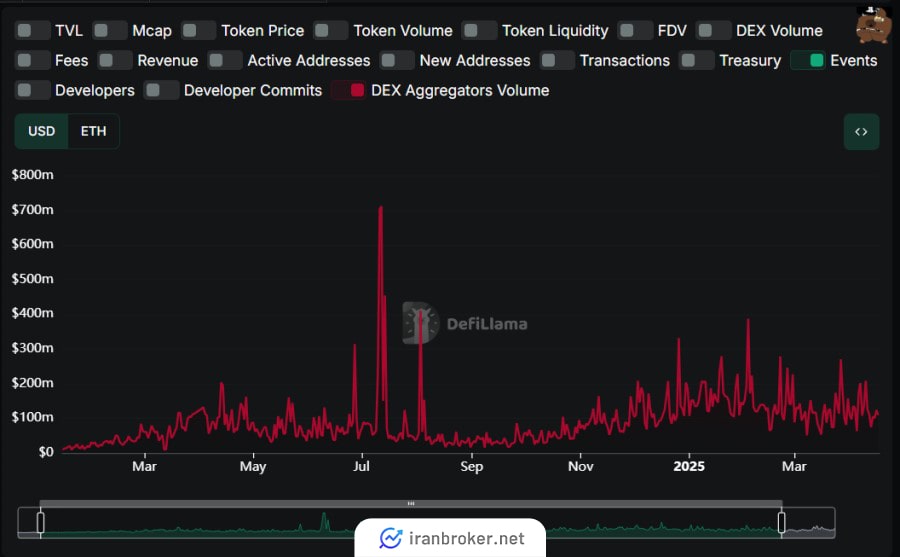Image resolution: width=900 pixels, height=557 pixels.
Task: Enable the Mcap toggle
Action: coord(109,30)
